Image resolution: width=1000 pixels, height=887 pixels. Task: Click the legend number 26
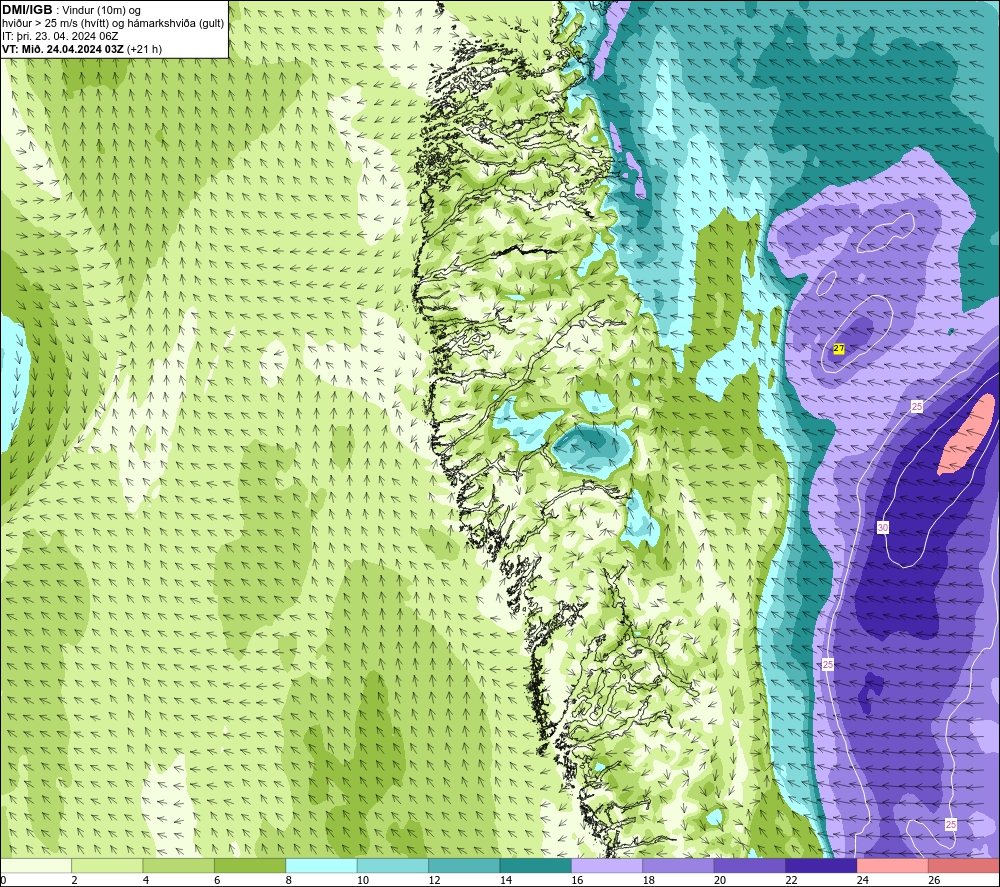coord(934,880)
